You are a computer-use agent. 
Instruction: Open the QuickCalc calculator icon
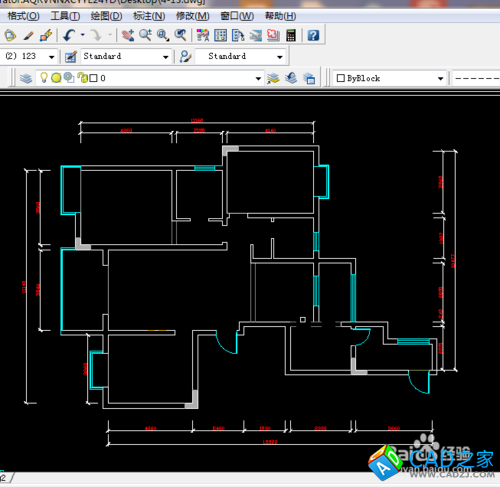pos(291,35)
